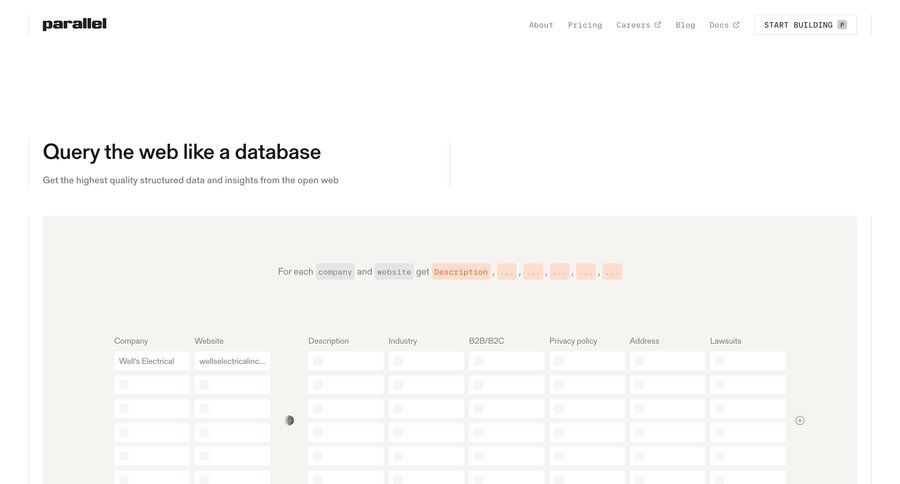This screenshot has width=900, height=484.
Task: Select the wellselectricalinc website cell
Action: pos(232,361)
